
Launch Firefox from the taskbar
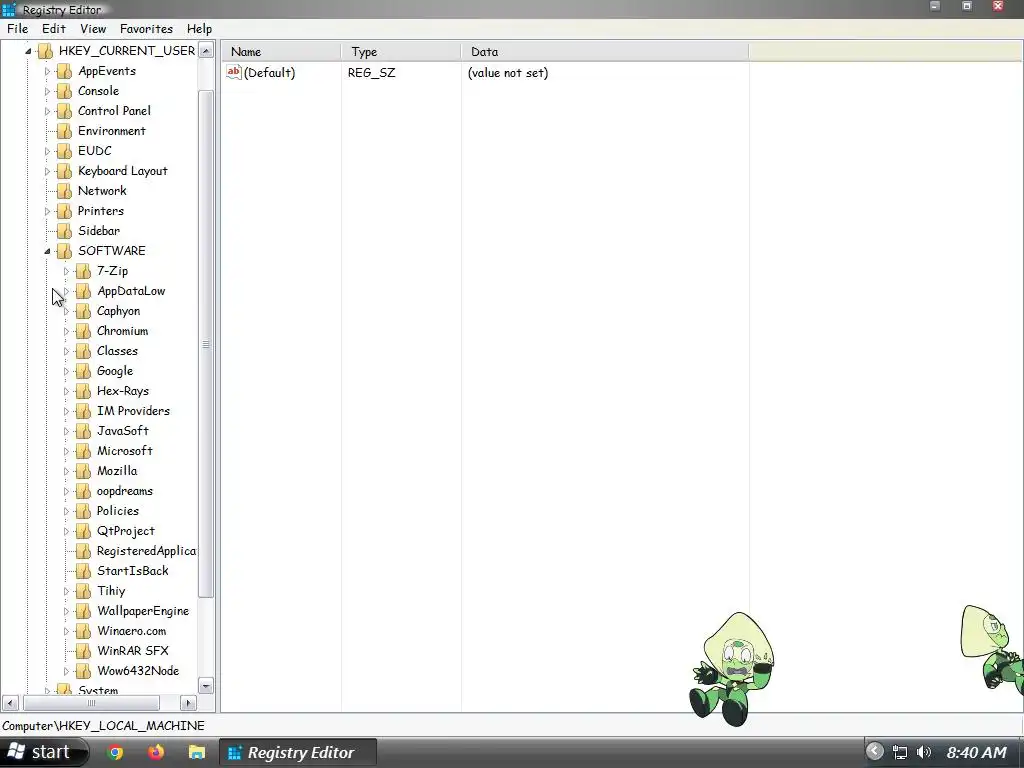point(156,752)
